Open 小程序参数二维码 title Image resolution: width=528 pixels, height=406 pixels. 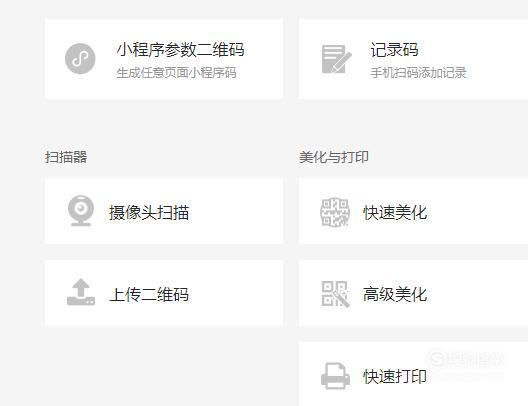click(x=180, y=50)
